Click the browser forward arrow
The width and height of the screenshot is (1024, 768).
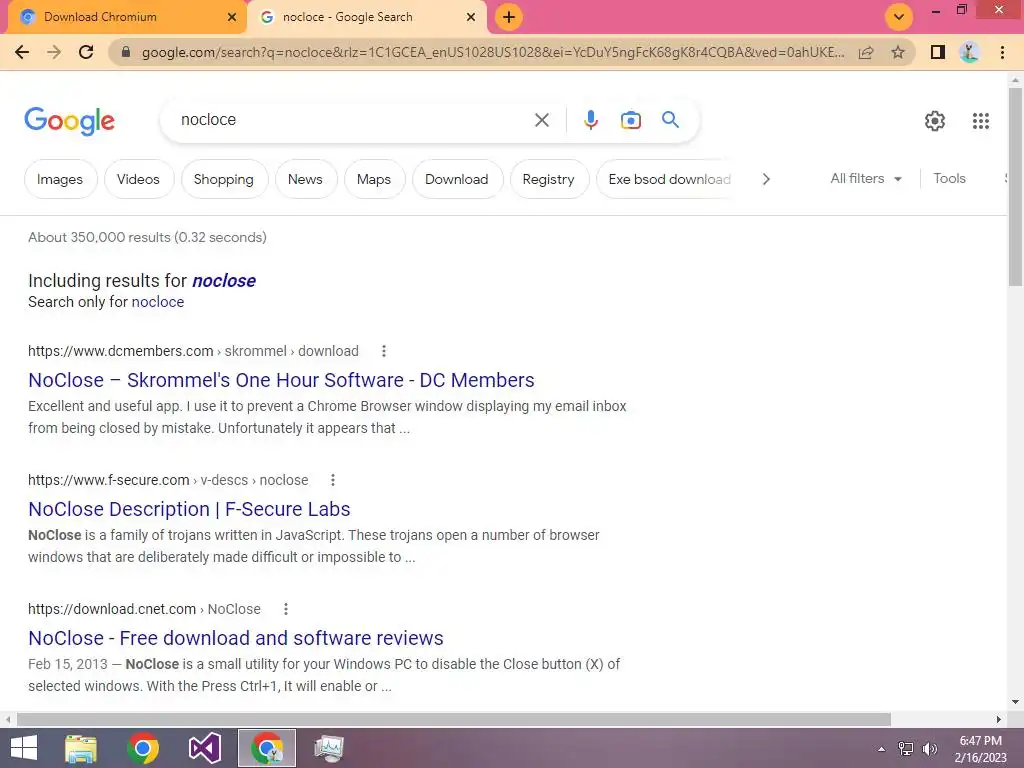pos(54,52)
